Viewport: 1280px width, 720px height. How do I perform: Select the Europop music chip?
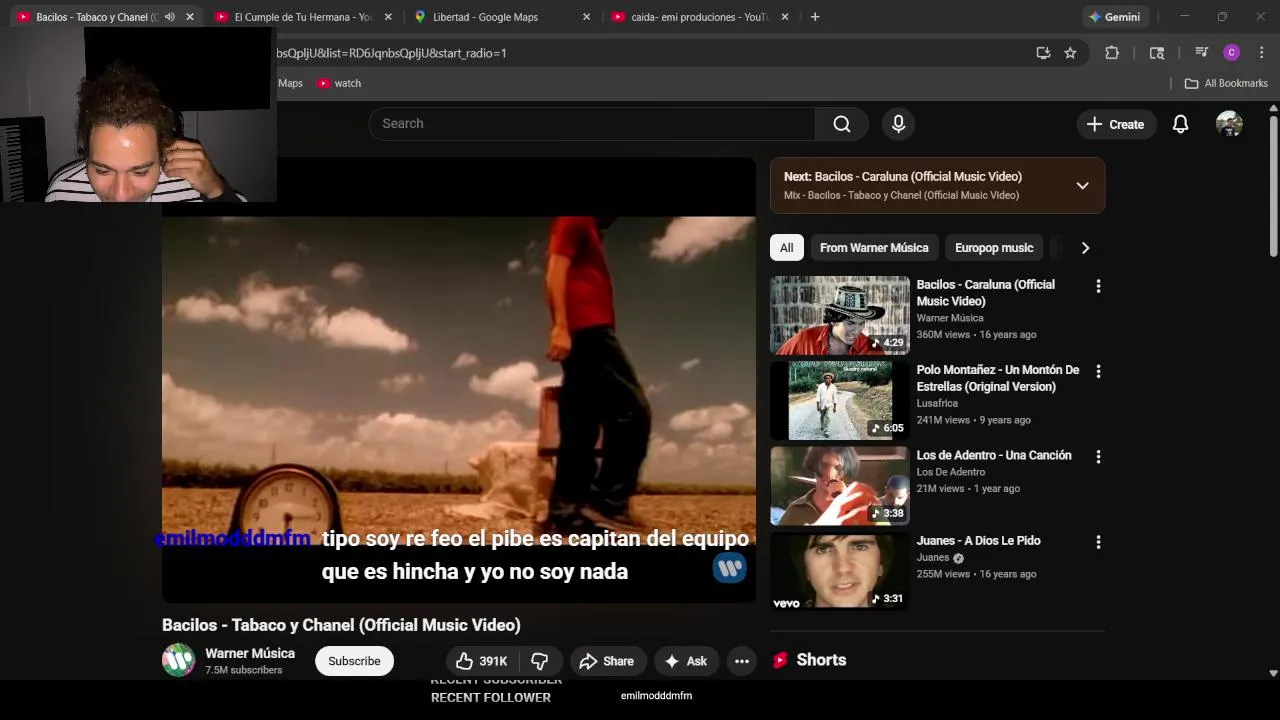(994, 248)
